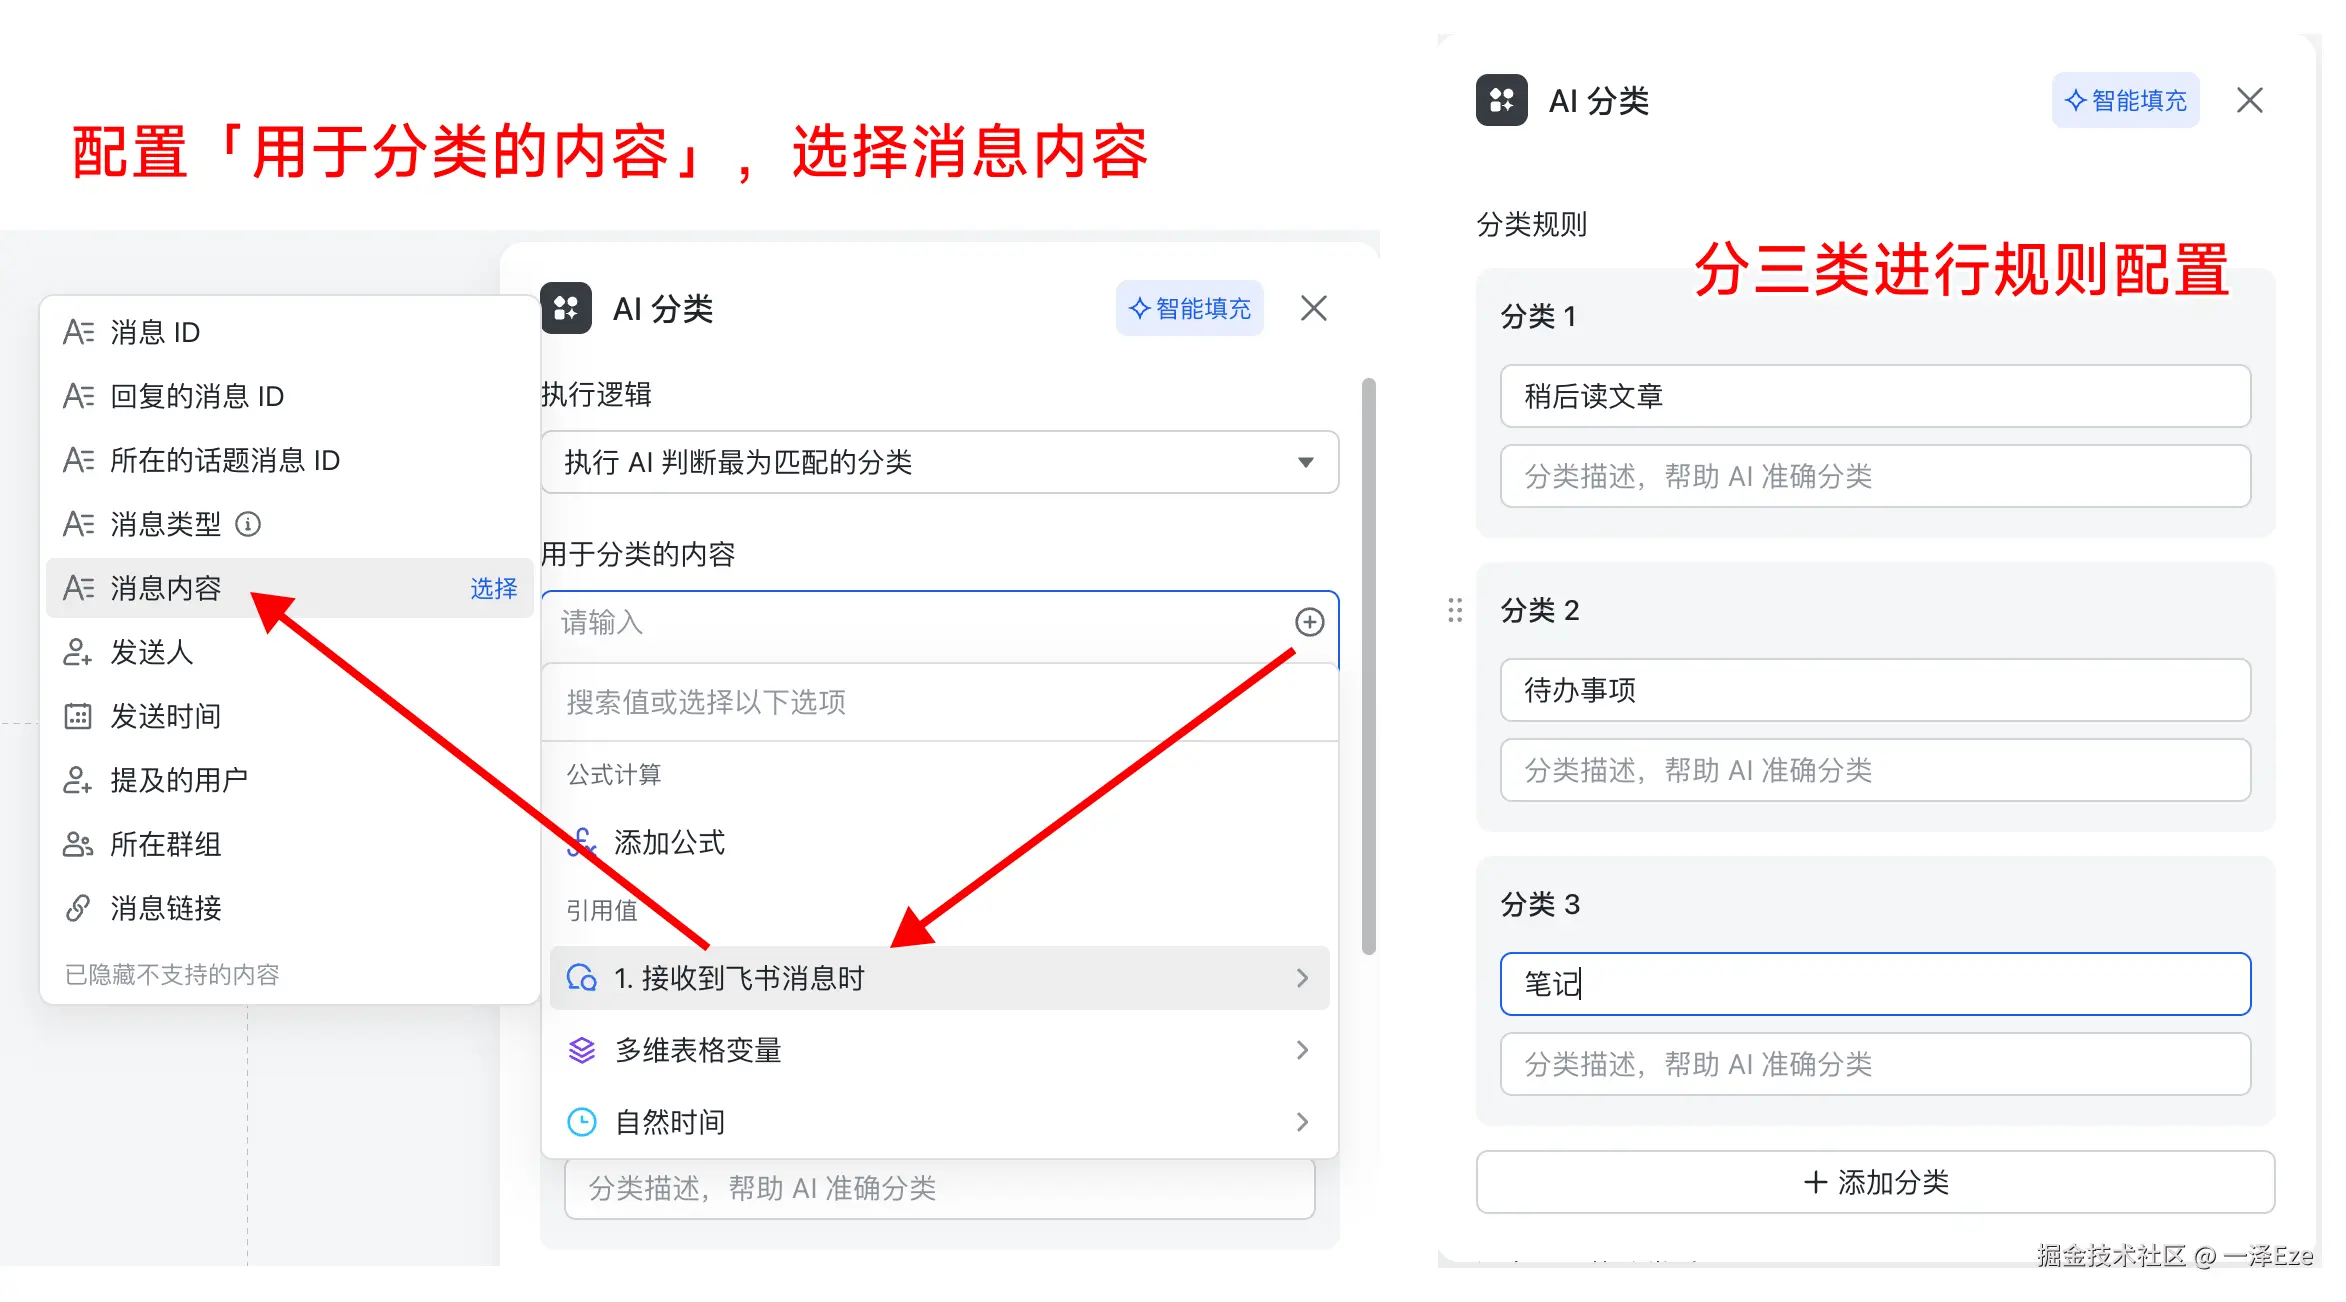This screenshot has width=2346, height=1302.
Task: Expand the 多维表格变量 submenu arrow
Action: [1301, 1050]
